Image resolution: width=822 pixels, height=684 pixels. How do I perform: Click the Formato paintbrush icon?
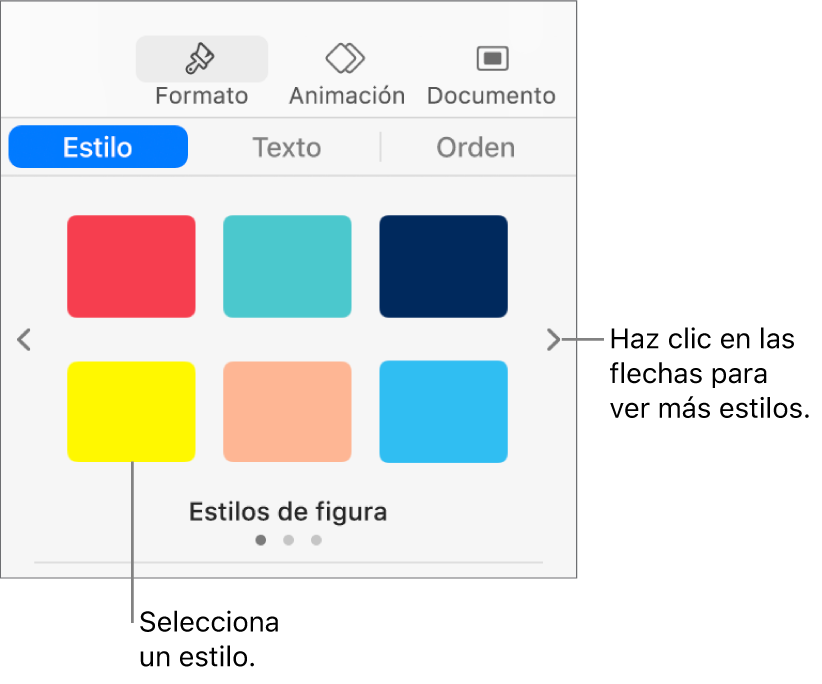tap(201, 59)
